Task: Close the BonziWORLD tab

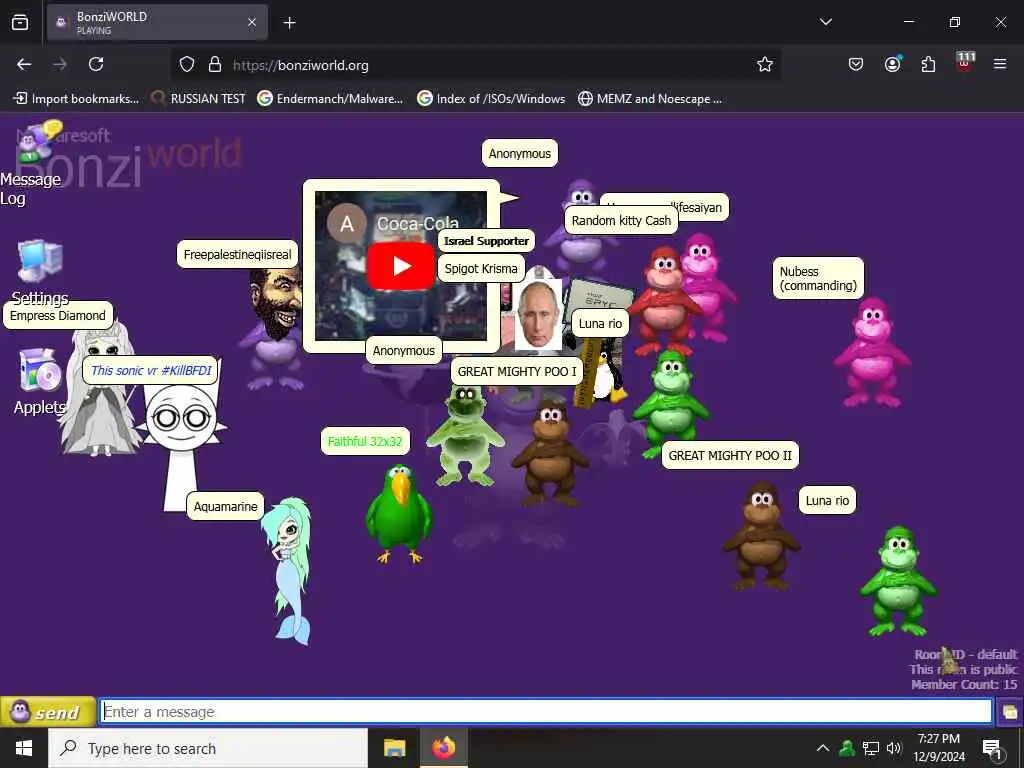Action: 252,22
